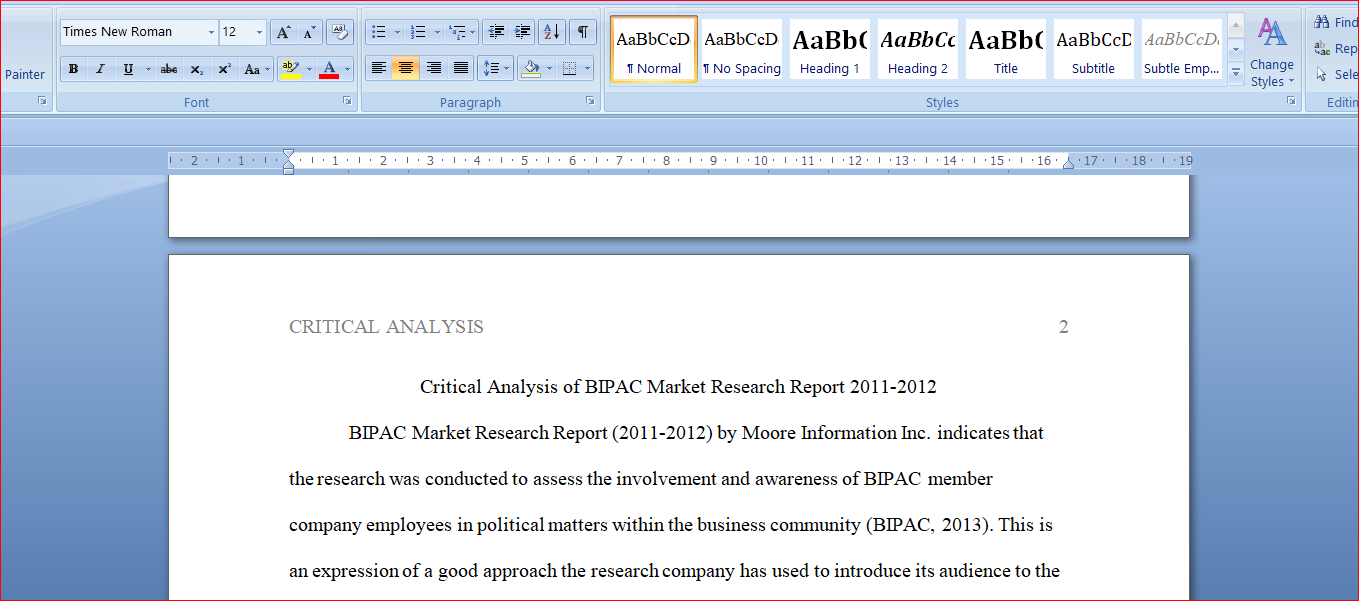Open the Clipboard pane launcher
Screen dimensions: 1359x601
(42, 101)
